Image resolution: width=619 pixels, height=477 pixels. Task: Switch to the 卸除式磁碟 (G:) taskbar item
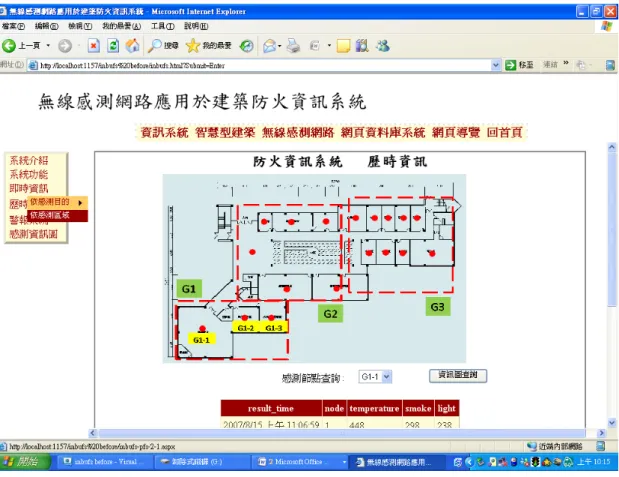[x=203, y=462]
